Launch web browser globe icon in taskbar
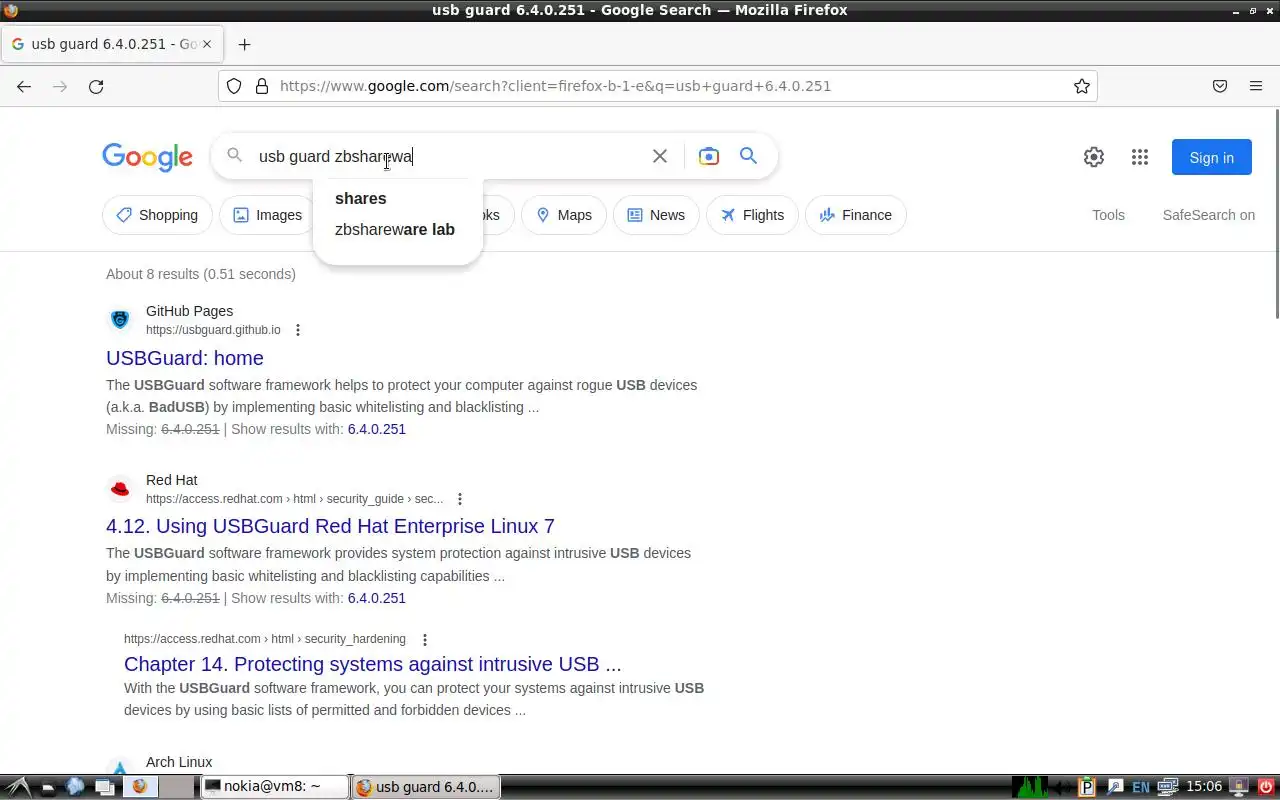Image resolution: width=1280 pixels, height=800 pixels. click(x=75, y=787)
